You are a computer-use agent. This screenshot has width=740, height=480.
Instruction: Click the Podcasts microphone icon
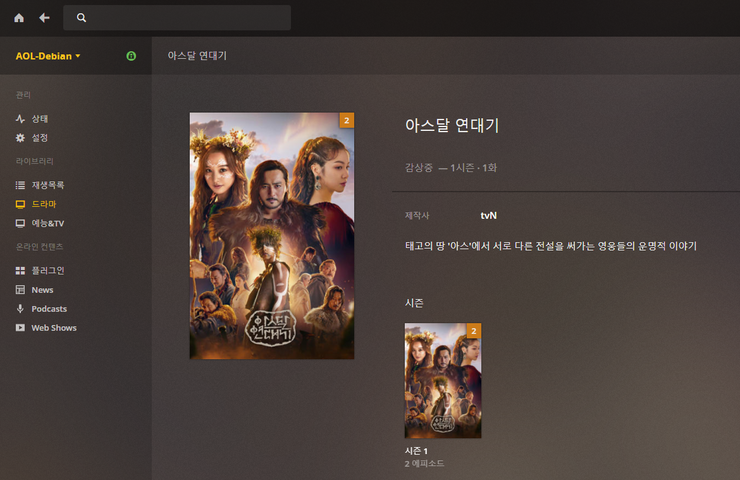tap(20, 309)
